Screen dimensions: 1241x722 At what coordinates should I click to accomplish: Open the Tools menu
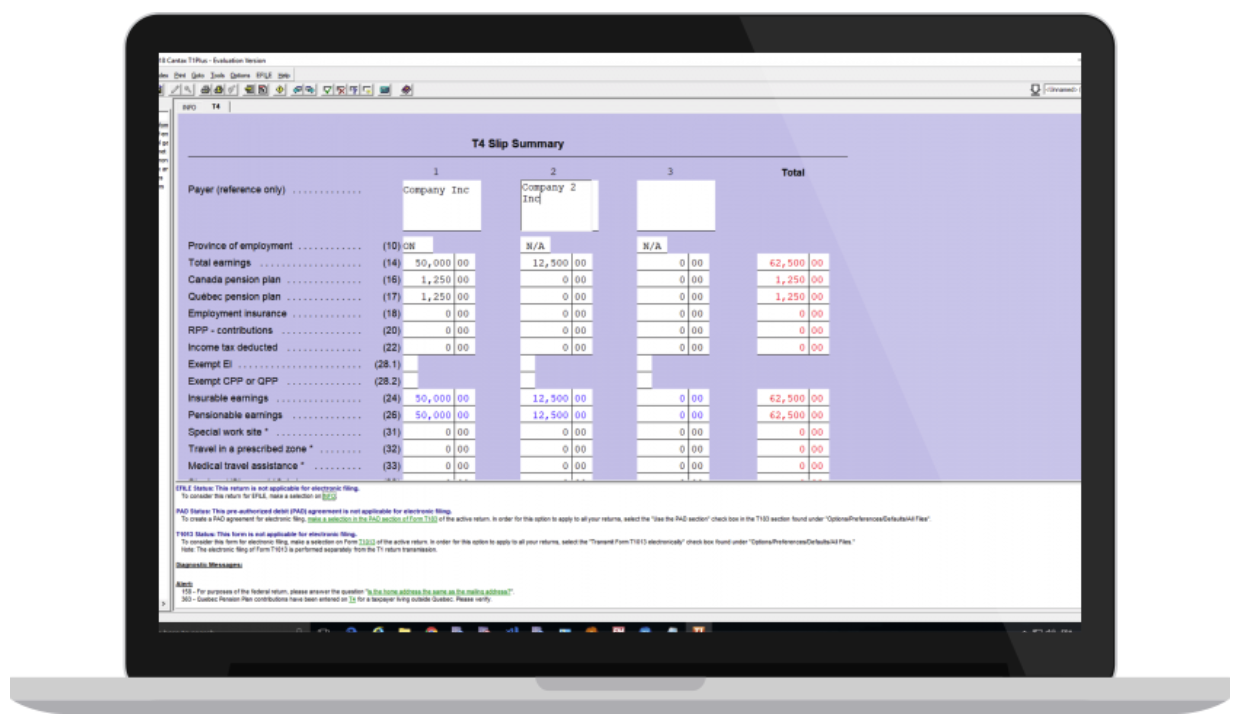(218, 75)
